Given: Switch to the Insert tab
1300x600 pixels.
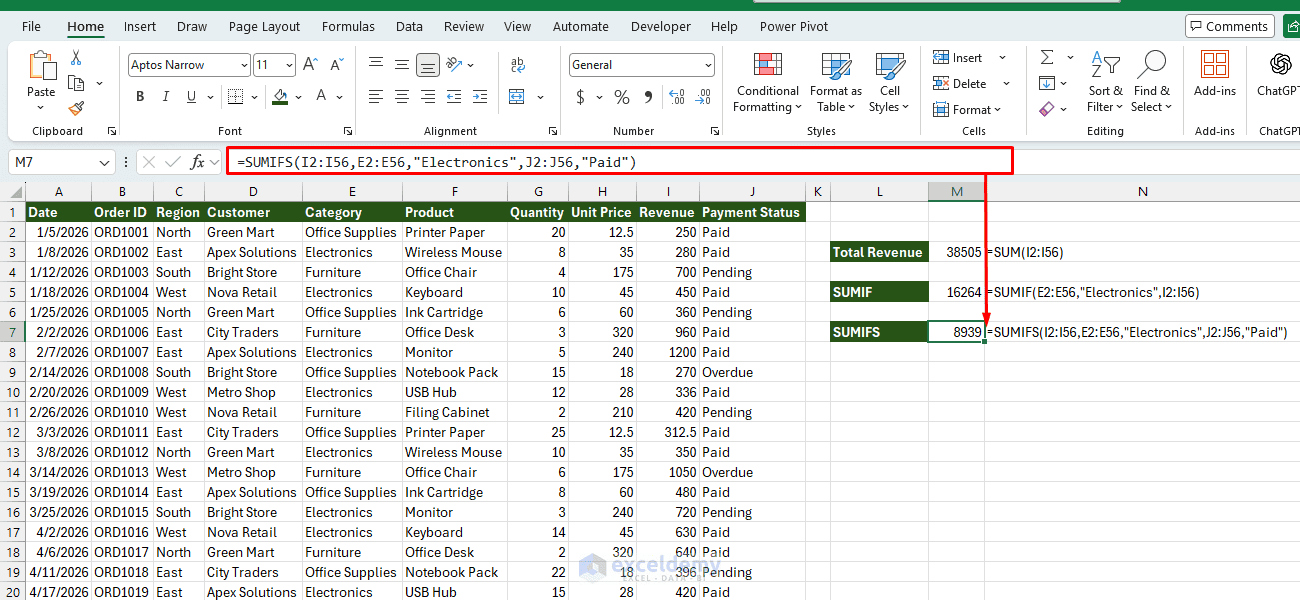Looking at the screenshot, I should point(140,27).
